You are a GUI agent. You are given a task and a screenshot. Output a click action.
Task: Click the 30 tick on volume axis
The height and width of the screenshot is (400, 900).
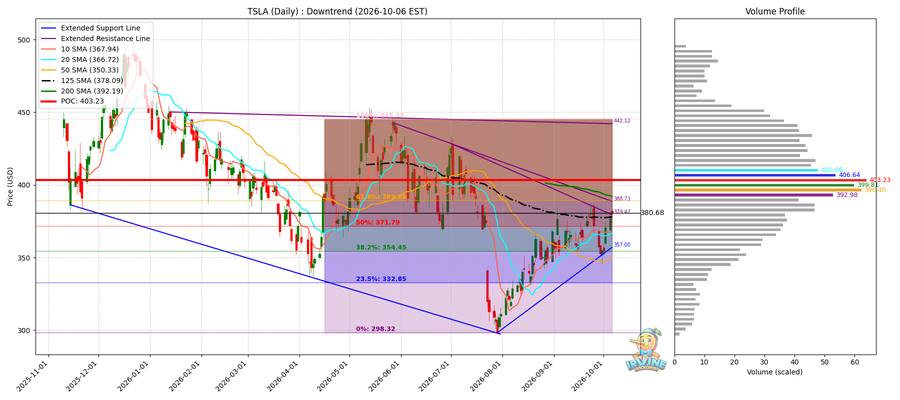tap(765, 362)
